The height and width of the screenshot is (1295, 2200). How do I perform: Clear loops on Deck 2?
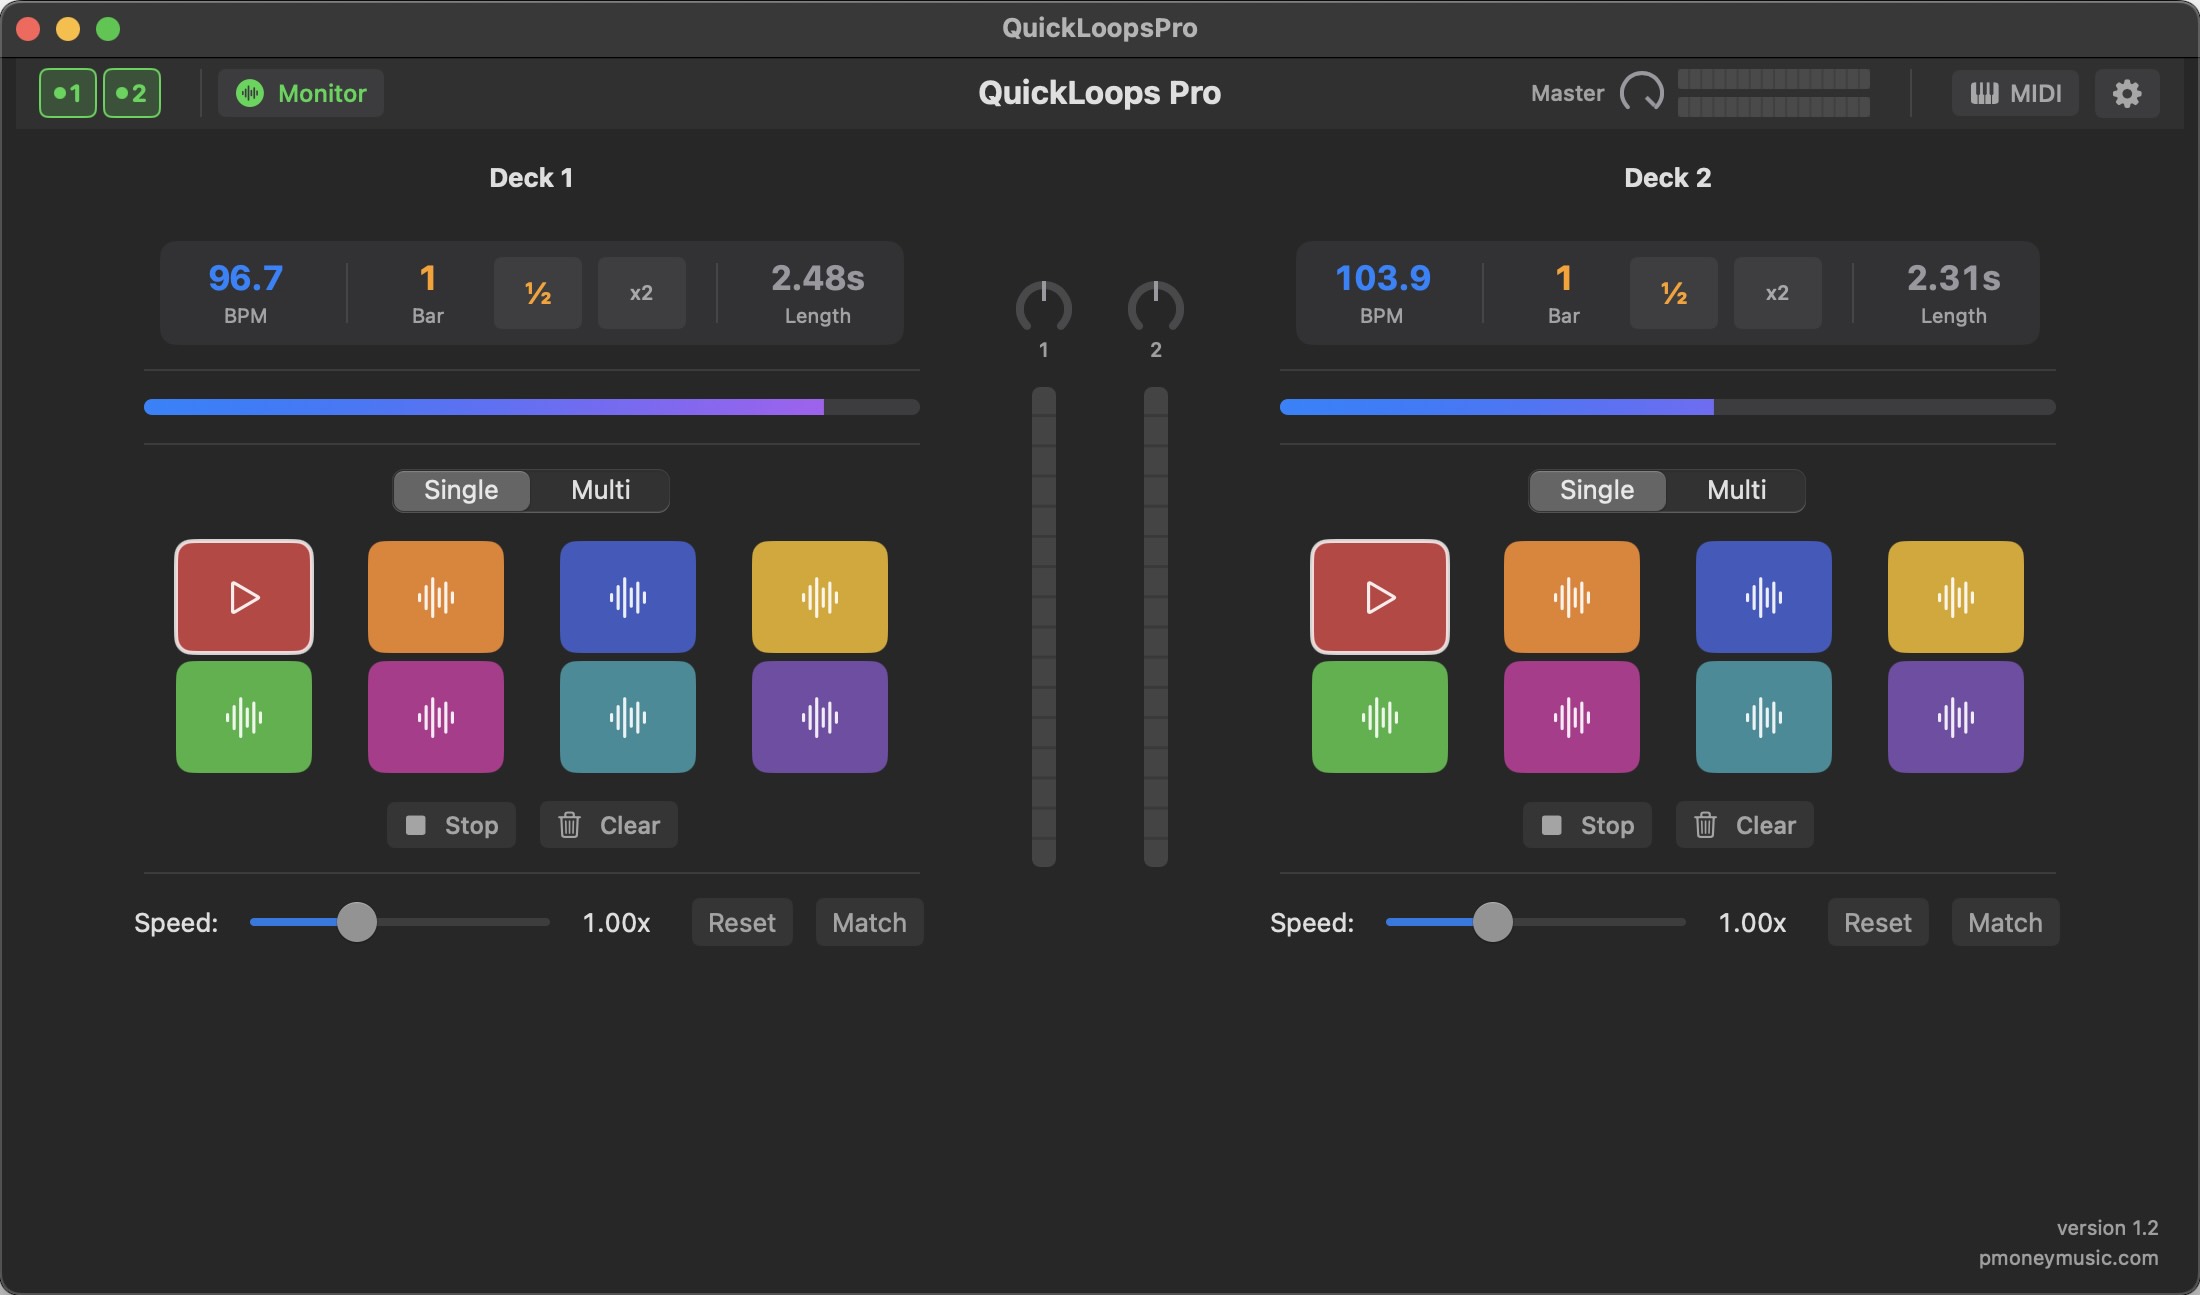pyautogui.click(x=1744, y=825)
